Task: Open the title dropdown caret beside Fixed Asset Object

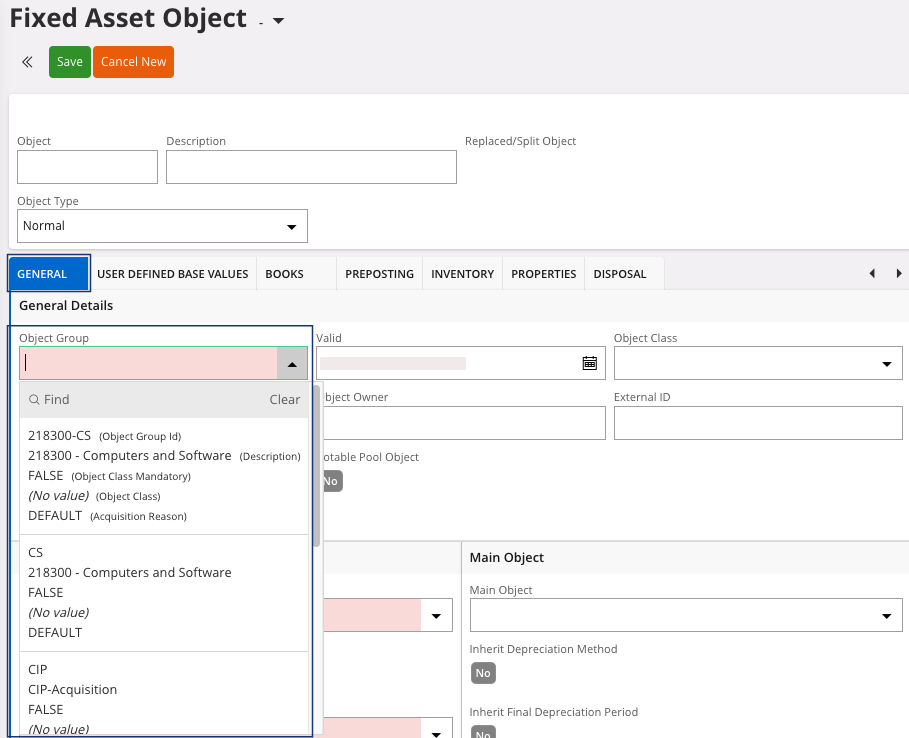Action: 278,21
